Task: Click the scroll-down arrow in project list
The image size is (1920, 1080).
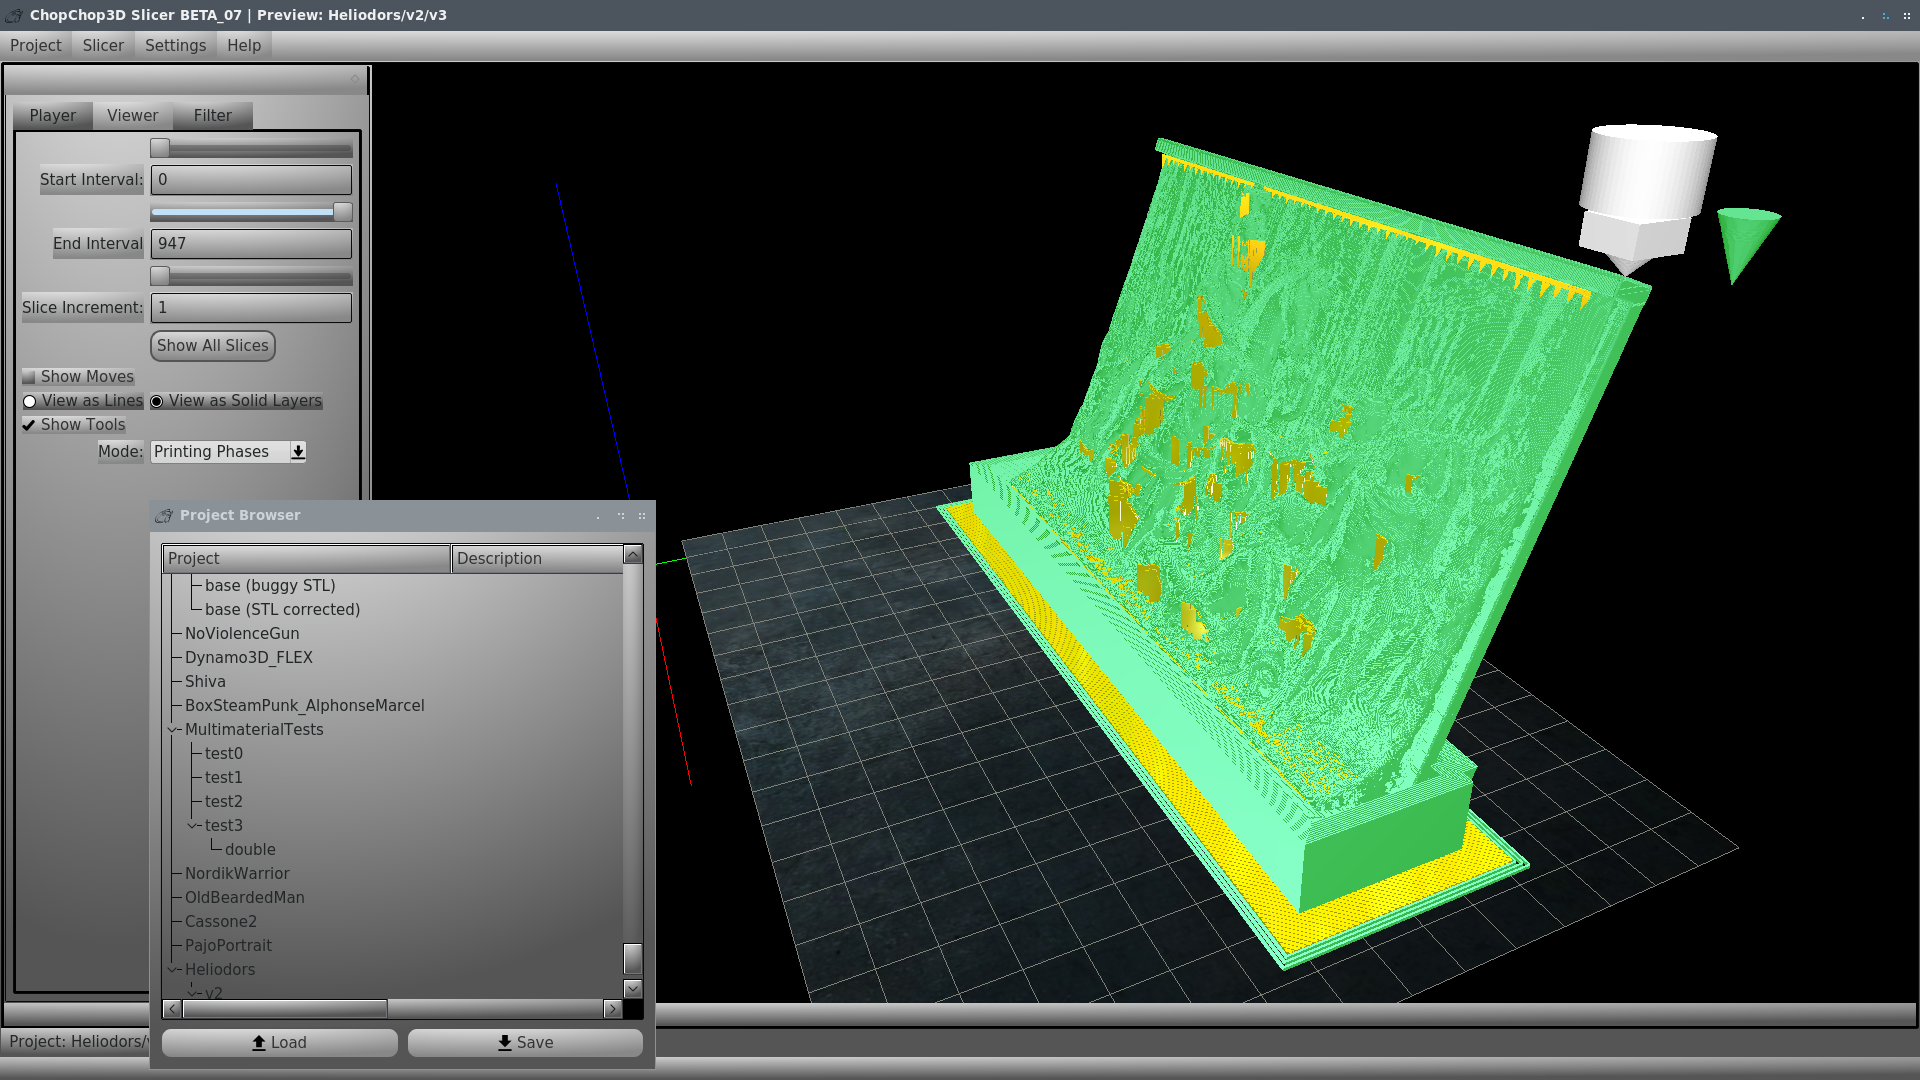Action: point(632,988)
